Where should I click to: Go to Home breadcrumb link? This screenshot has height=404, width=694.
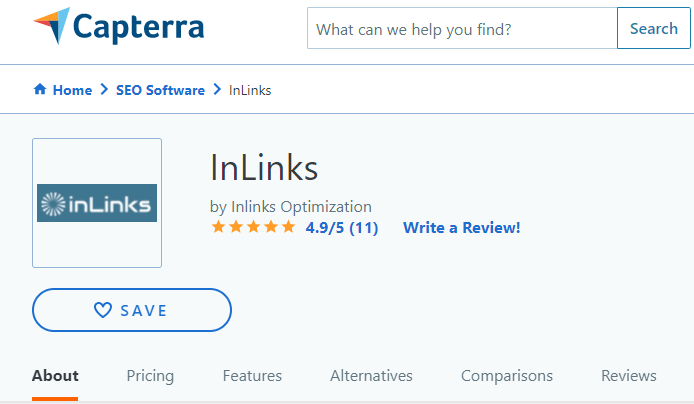(72, 90)
